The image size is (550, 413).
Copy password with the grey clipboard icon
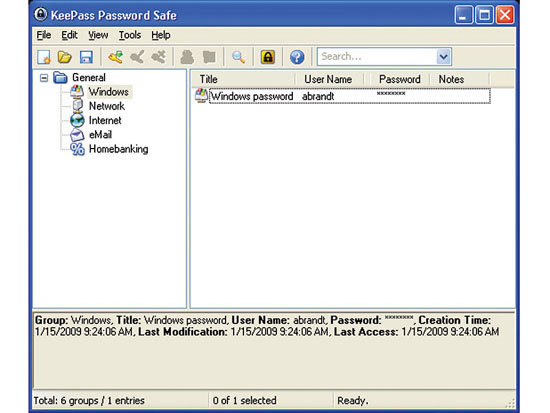pyautogui.click(x=209, y=57)
